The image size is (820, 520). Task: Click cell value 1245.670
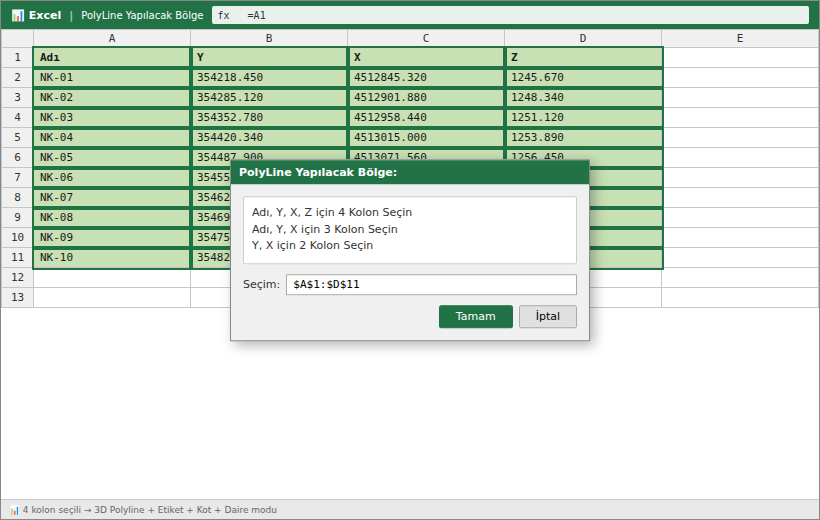[x=584, y=77]
